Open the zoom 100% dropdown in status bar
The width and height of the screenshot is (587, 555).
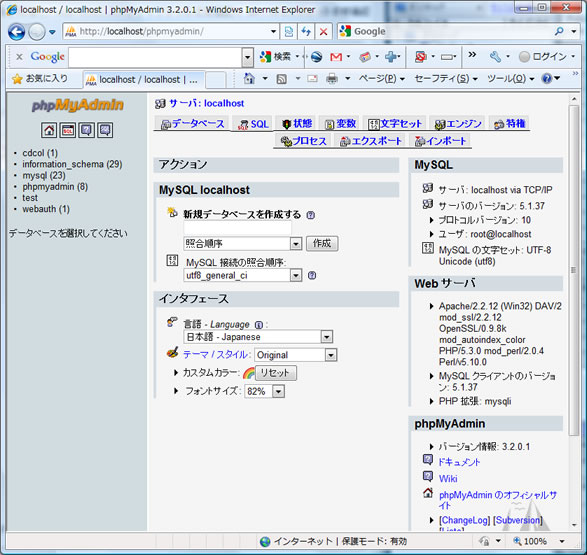tap(562, 541)
